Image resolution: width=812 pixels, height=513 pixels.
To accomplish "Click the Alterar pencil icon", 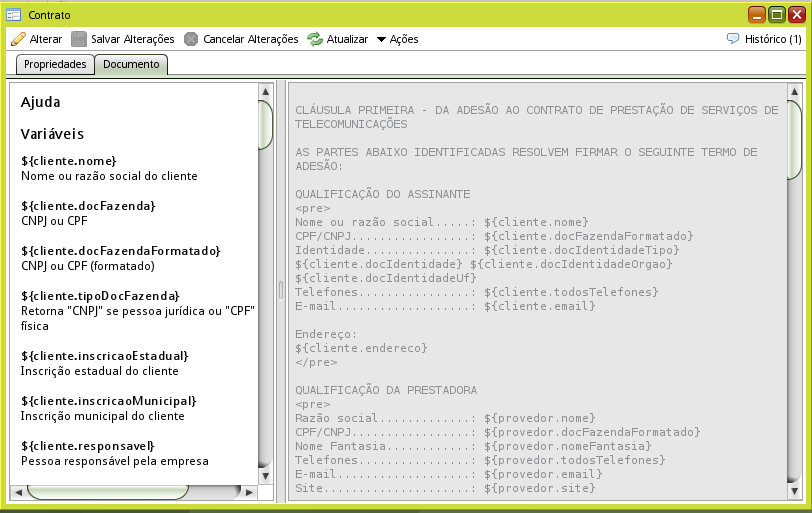I will [18, 39].
